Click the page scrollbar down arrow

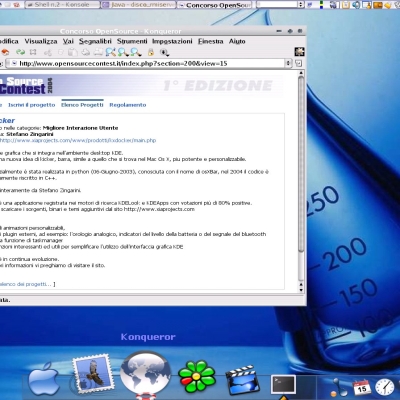coord(301,290)
